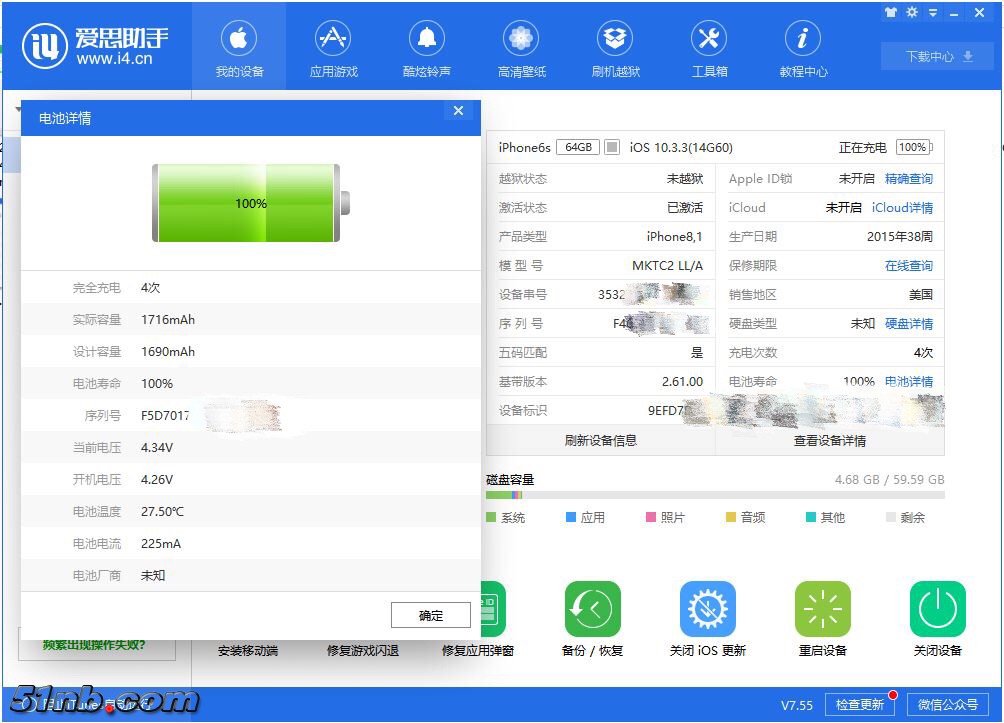This screenshot has width=1004, height=723.
Task: Open the 我的设备 (My Device) tab
Action: pyautogui.click(x=238, y=48)
